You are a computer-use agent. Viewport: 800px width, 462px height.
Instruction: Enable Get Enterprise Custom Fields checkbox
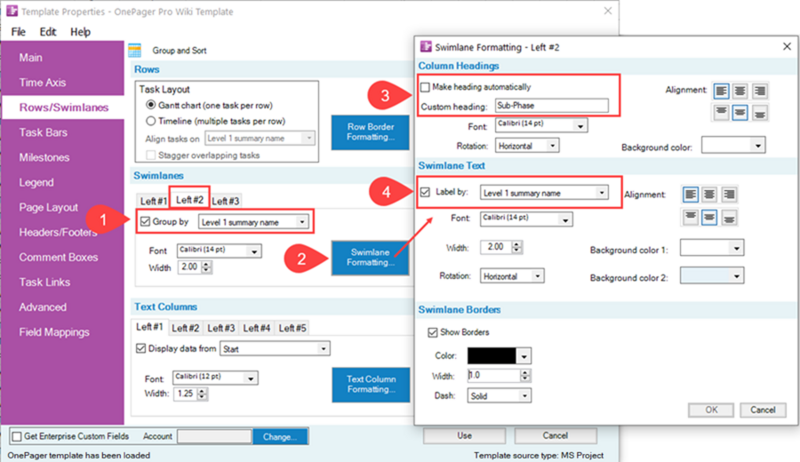click(17, 437)
